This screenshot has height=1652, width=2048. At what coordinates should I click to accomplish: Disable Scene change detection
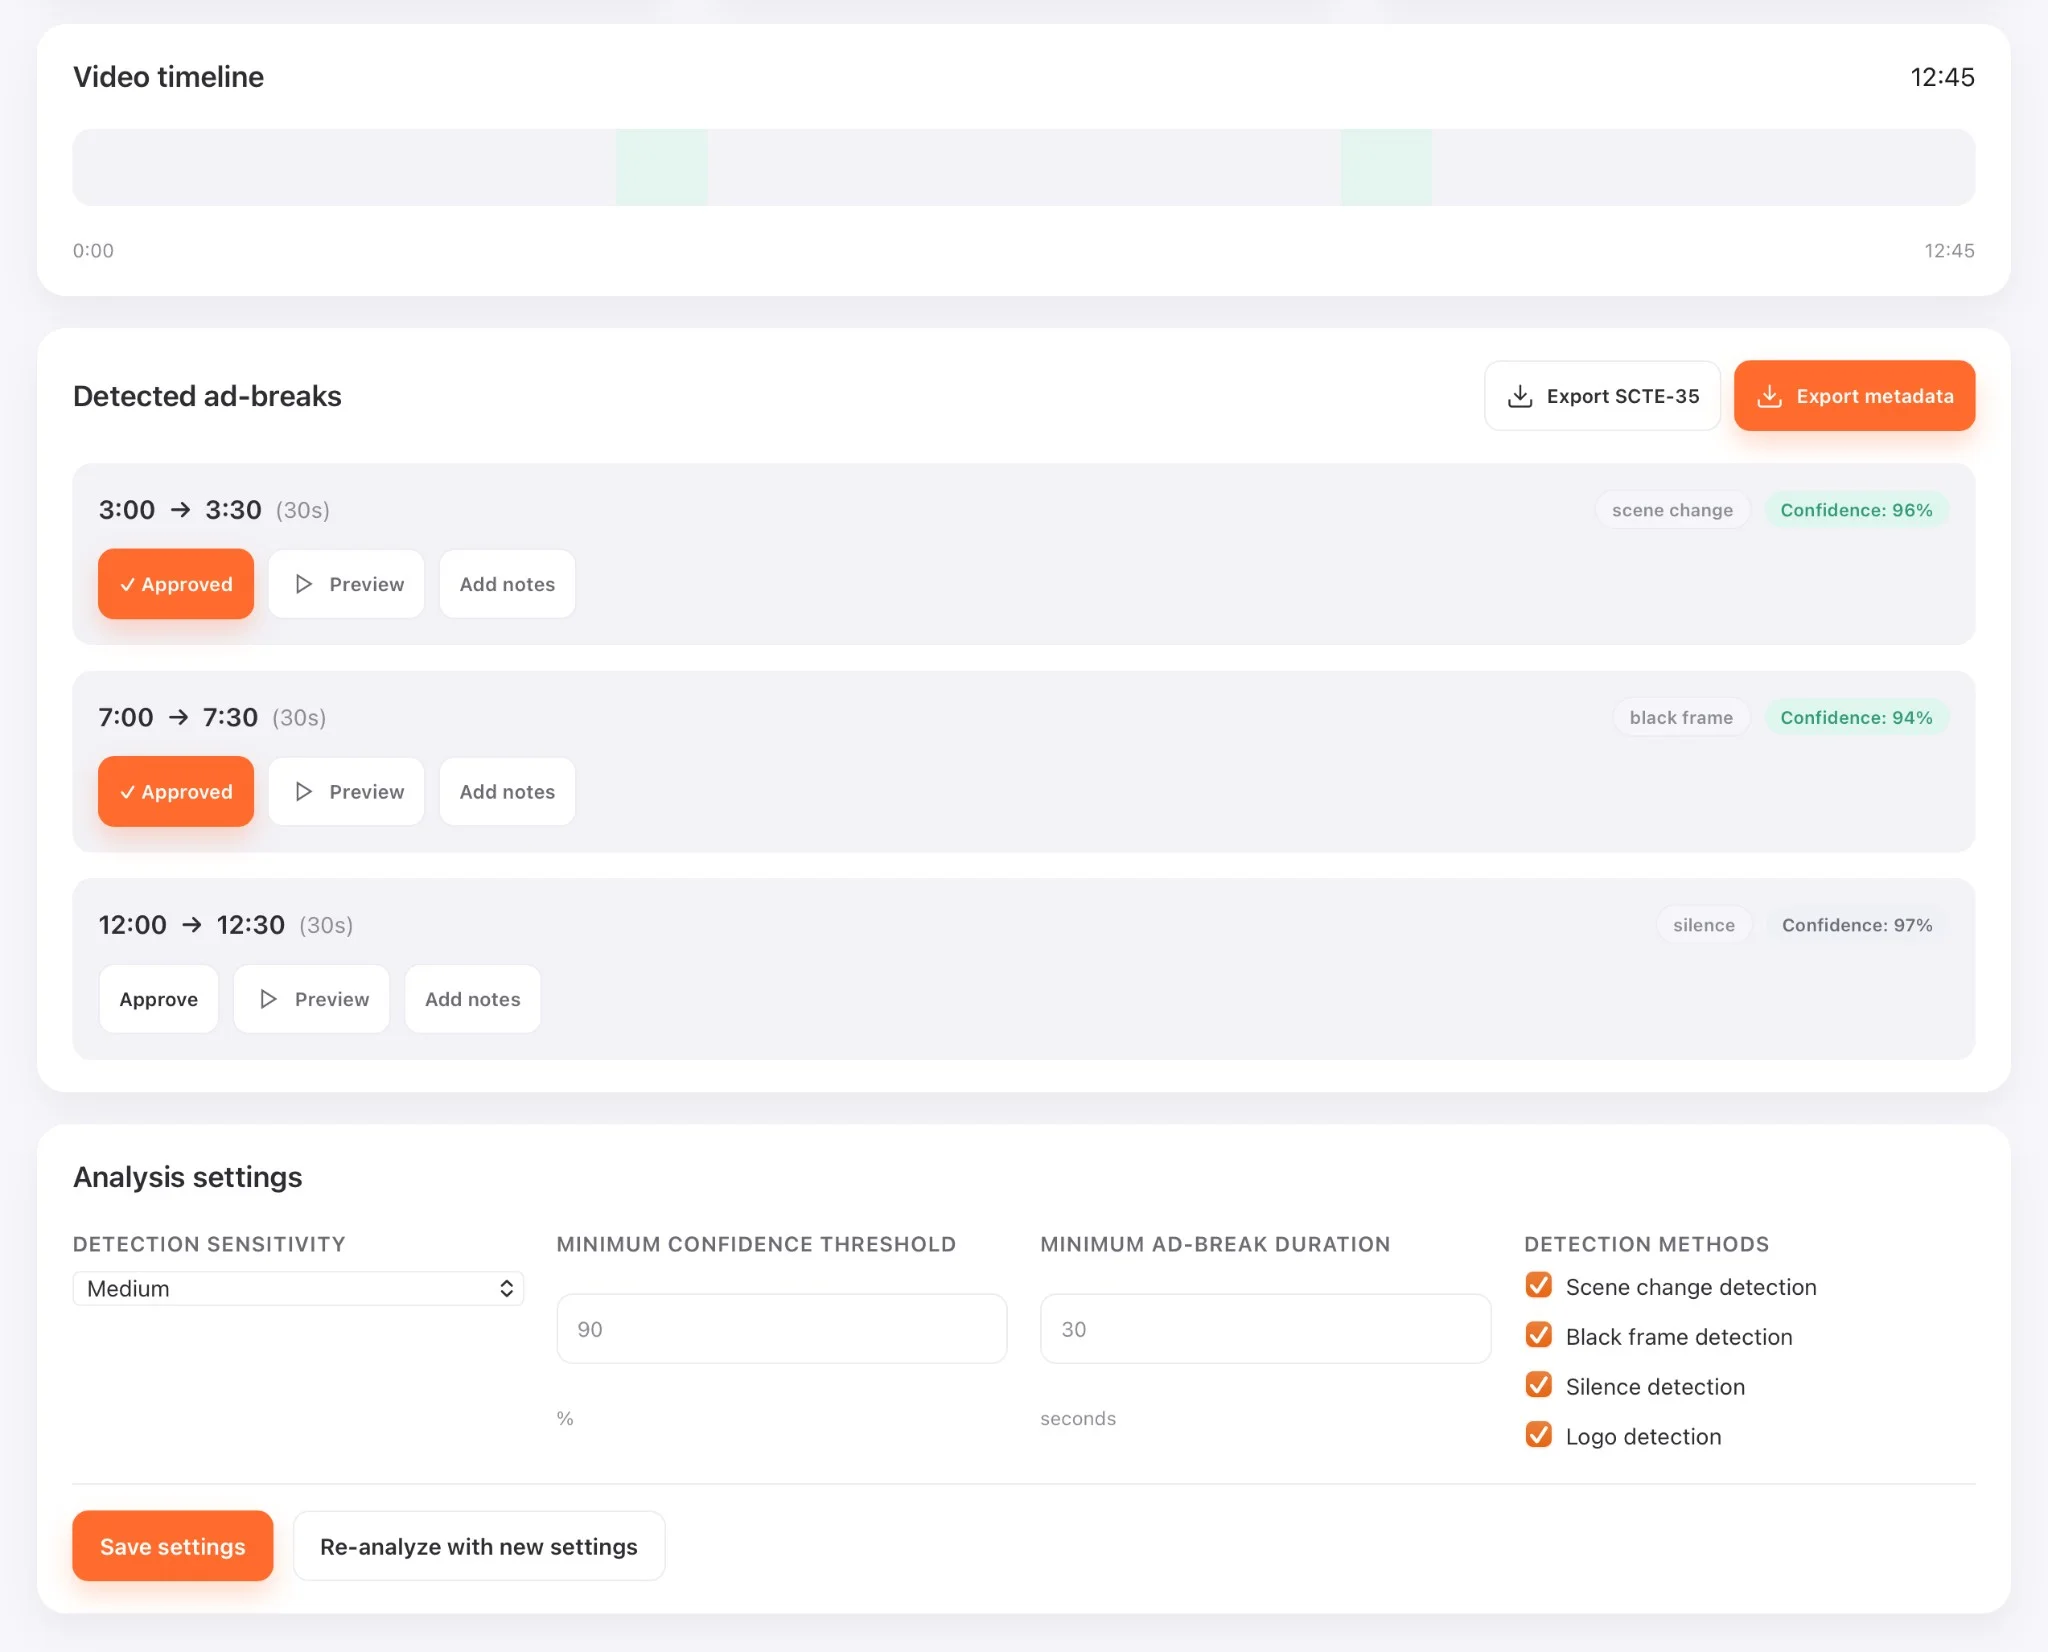[x=1538, y=1285]
